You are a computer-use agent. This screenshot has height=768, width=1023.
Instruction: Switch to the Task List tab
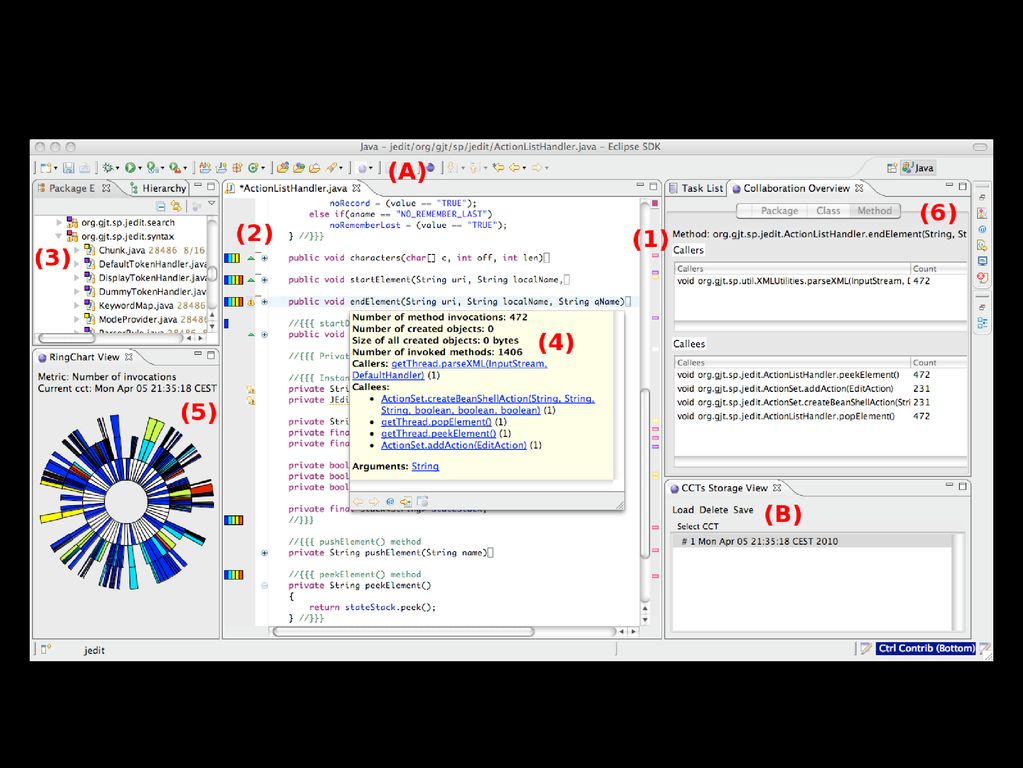point(696,189)
